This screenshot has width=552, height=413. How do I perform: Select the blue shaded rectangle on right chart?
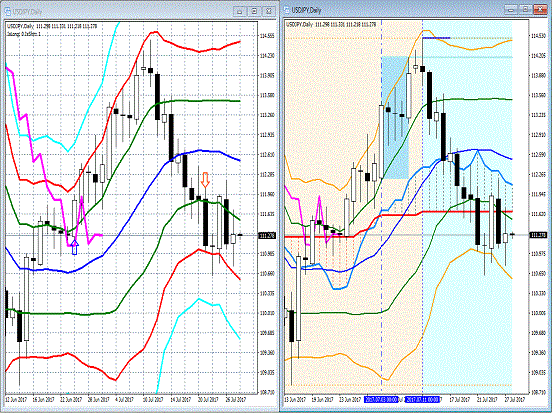pyautogui.click(x=395, y=117)
